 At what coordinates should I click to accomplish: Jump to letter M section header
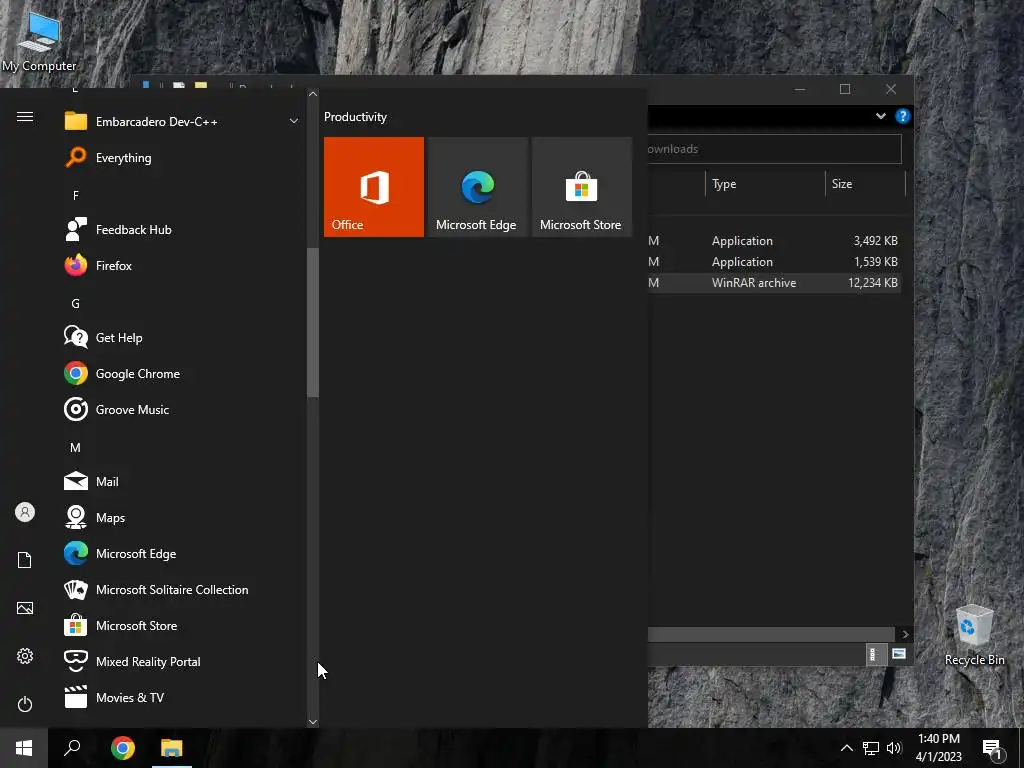pos(76,447)
